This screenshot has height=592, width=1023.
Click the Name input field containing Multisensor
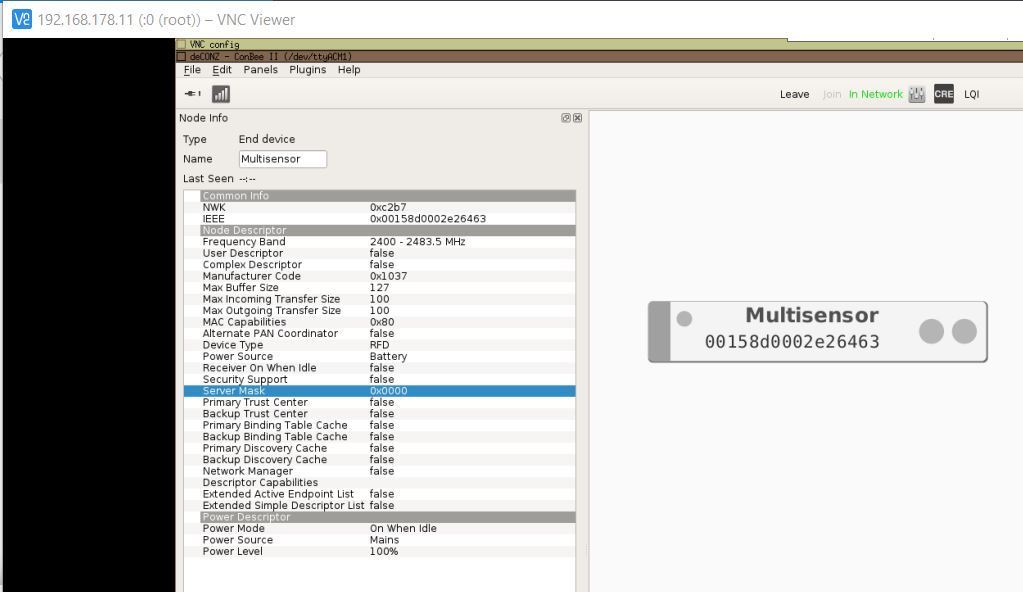tap(282, 159)
